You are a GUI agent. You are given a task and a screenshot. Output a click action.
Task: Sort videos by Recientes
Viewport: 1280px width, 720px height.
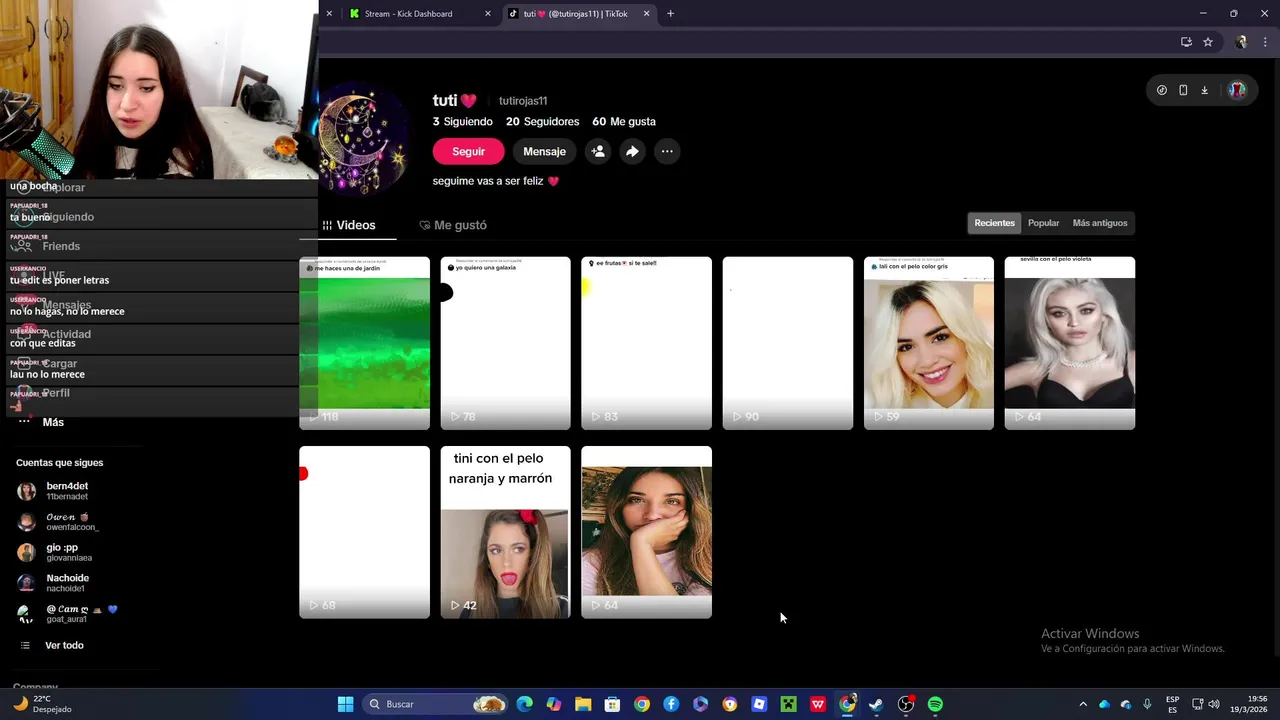click(x=994, y=223)
